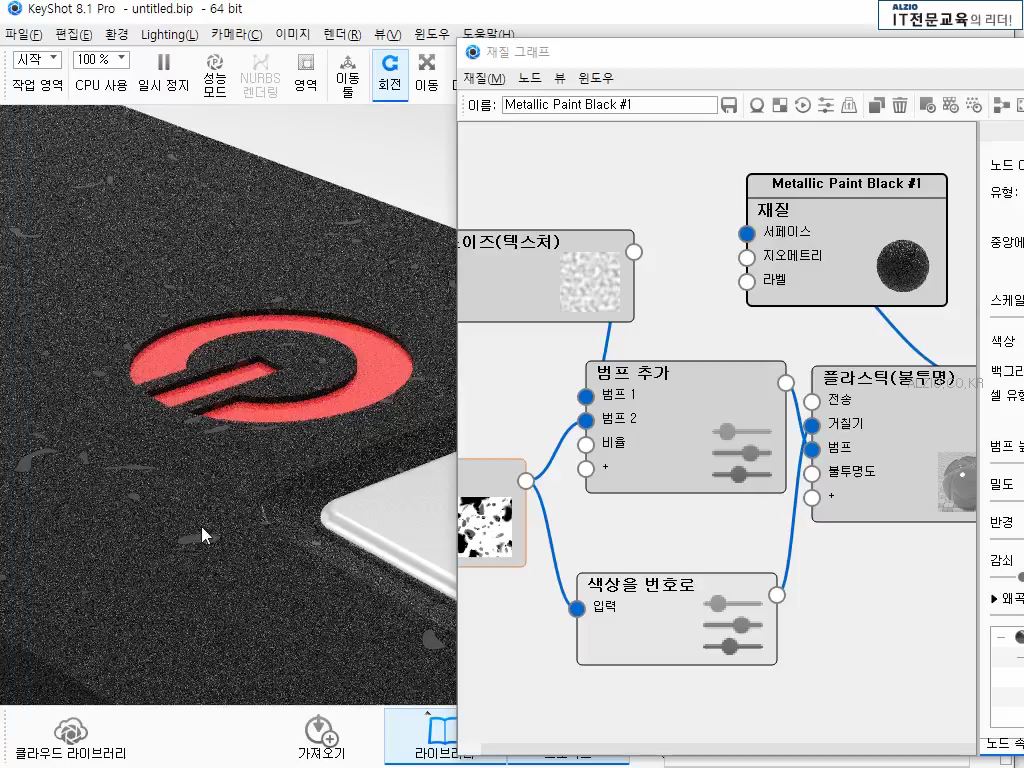
Task: Open the 파일 menu
Action: coord(24,35)
